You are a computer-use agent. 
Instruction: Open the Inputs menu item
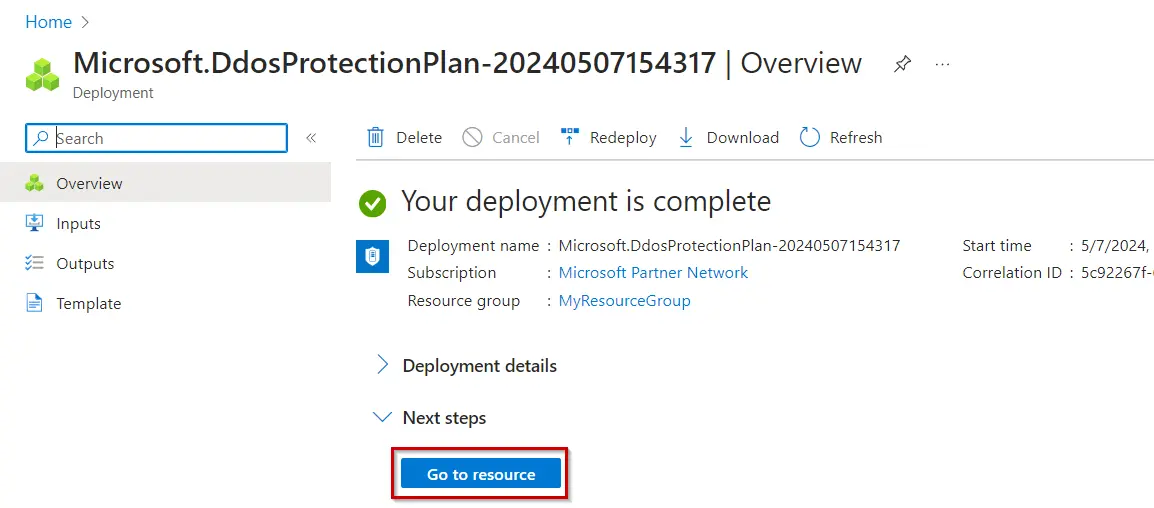click(78, 224)
